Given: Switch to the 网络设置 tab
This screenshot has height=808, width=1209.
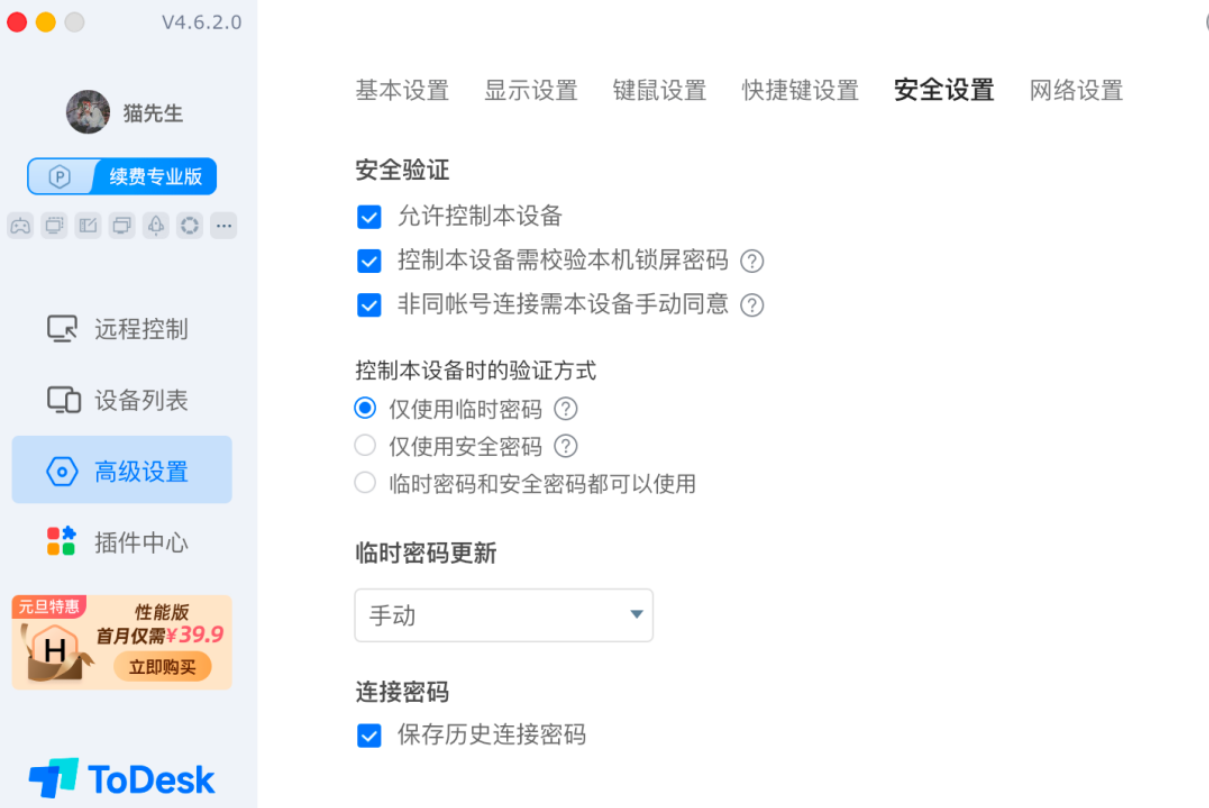Looking at the screenshot, I should (1075, 90).
